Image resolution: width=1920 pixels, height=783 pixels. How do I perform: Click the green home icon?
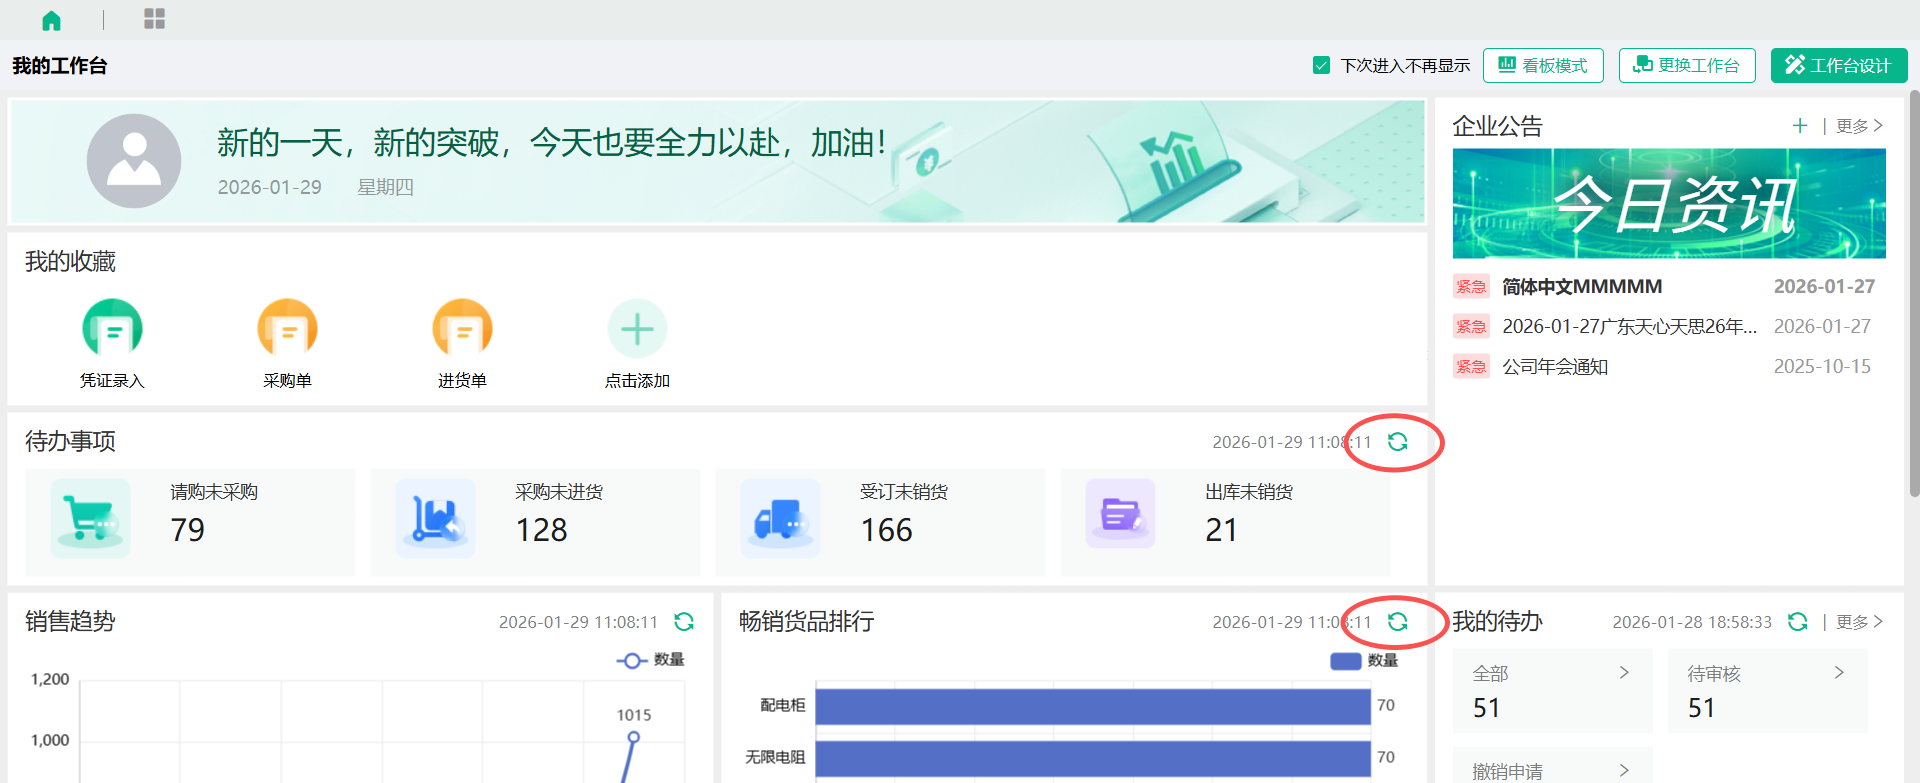pyautogui.click(x=51, y=20)
